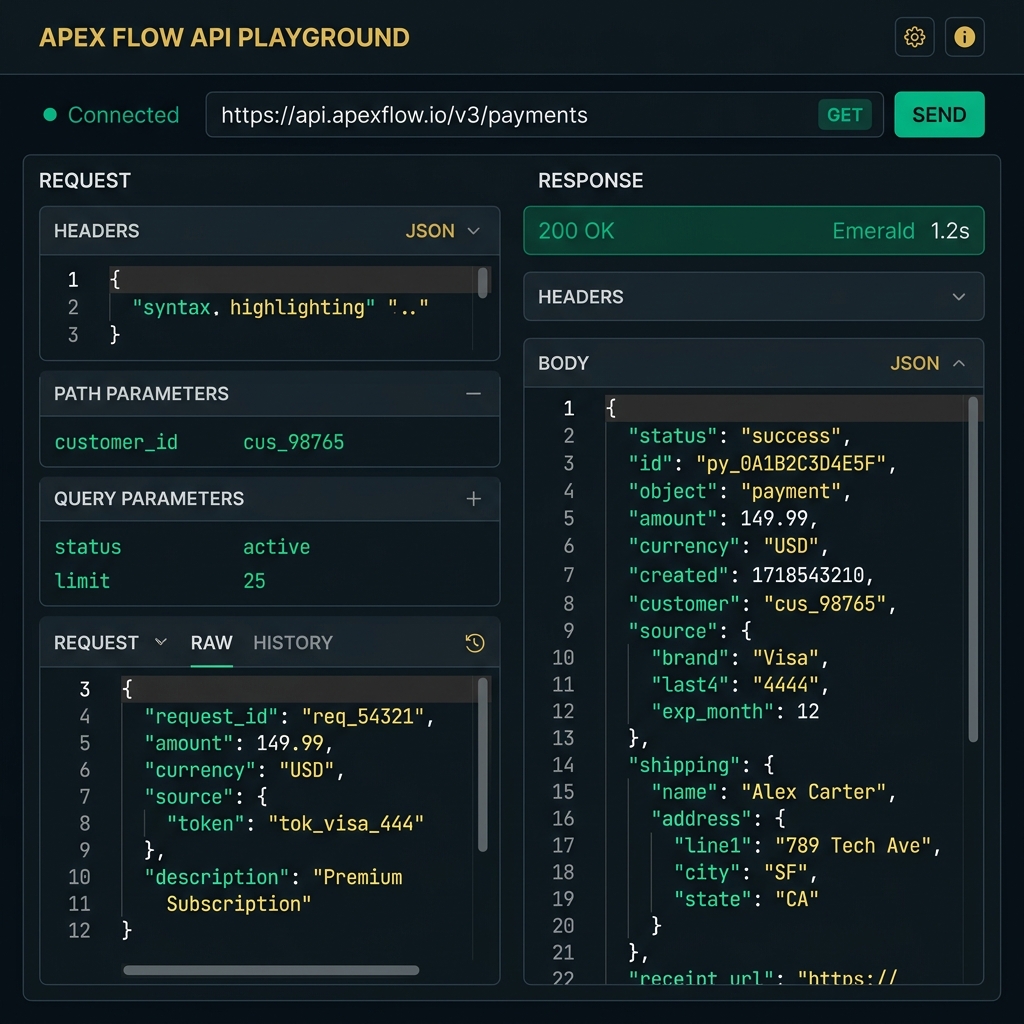This screenshot has width=1024, height=1024.
Task: Click the "state": "CA" response line
Action: point(746,899)
